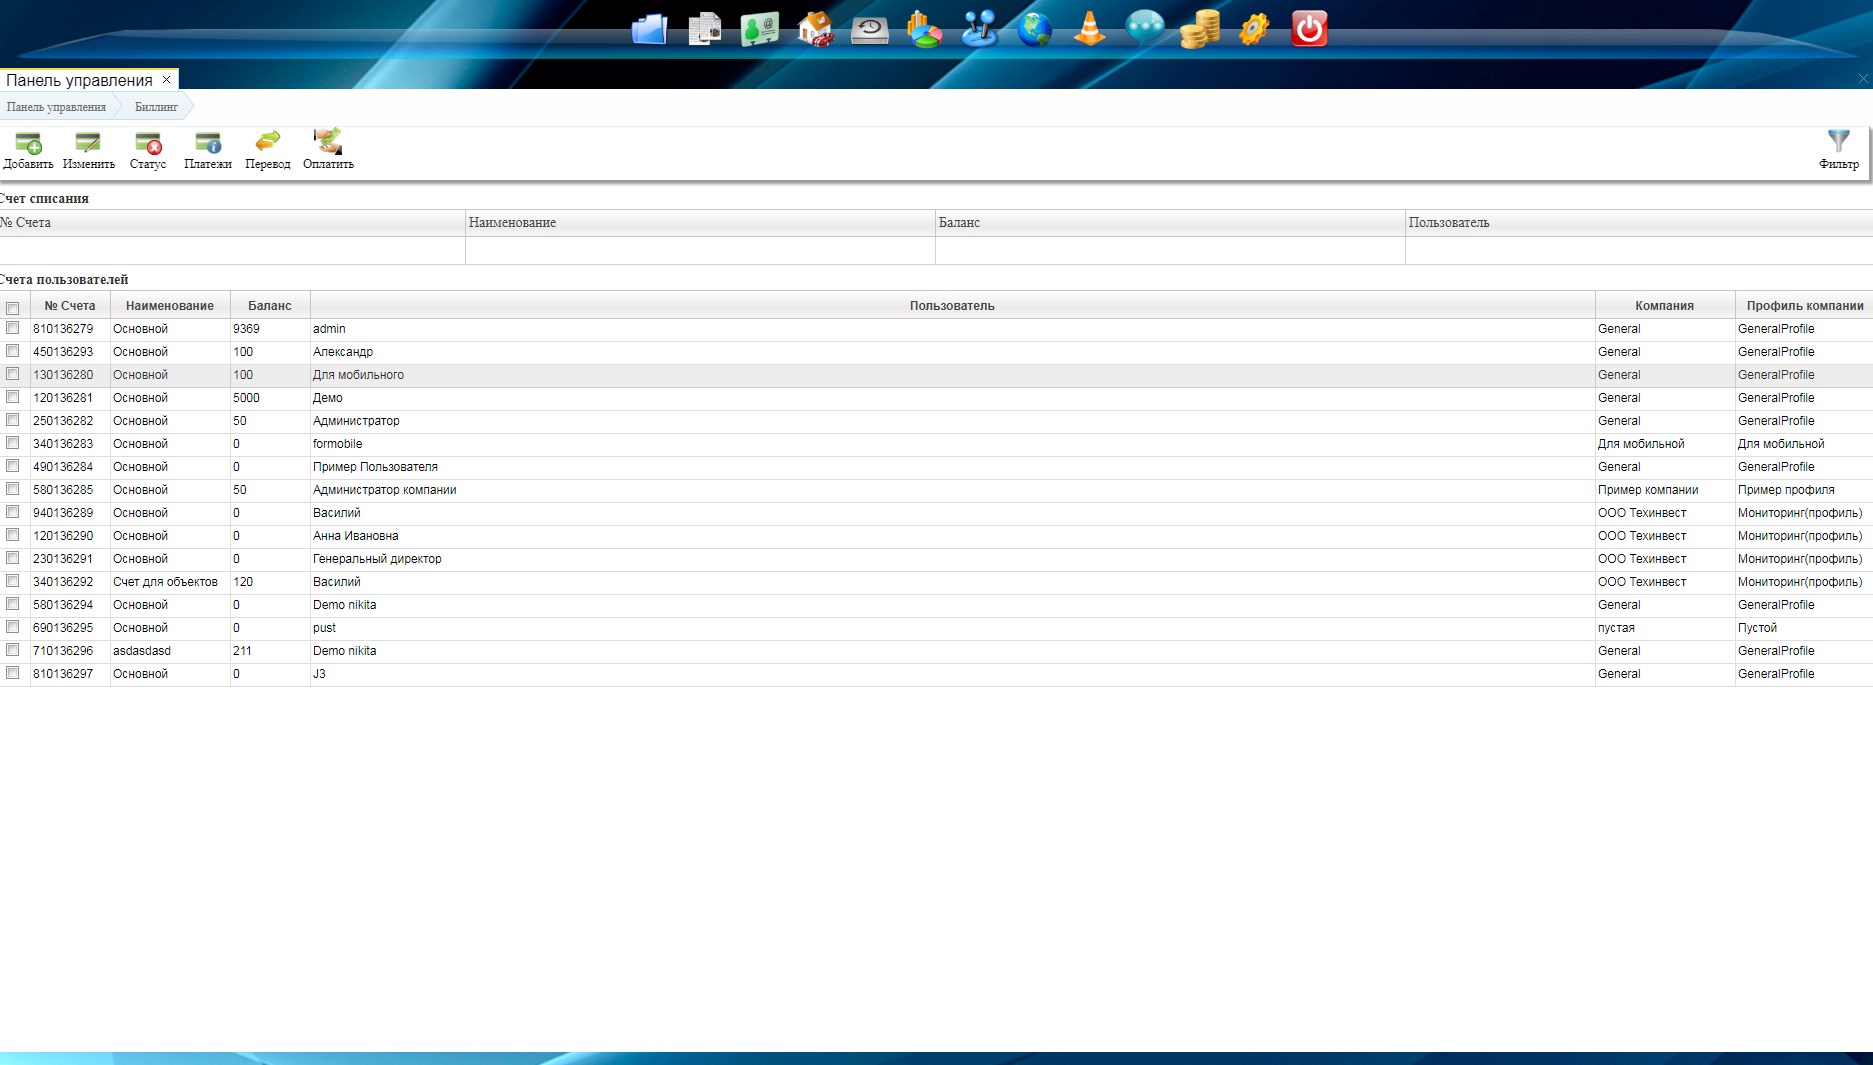Select checkbox for account 340136292
Viewport: 1873px width, 1065px height.
[13, 581]
